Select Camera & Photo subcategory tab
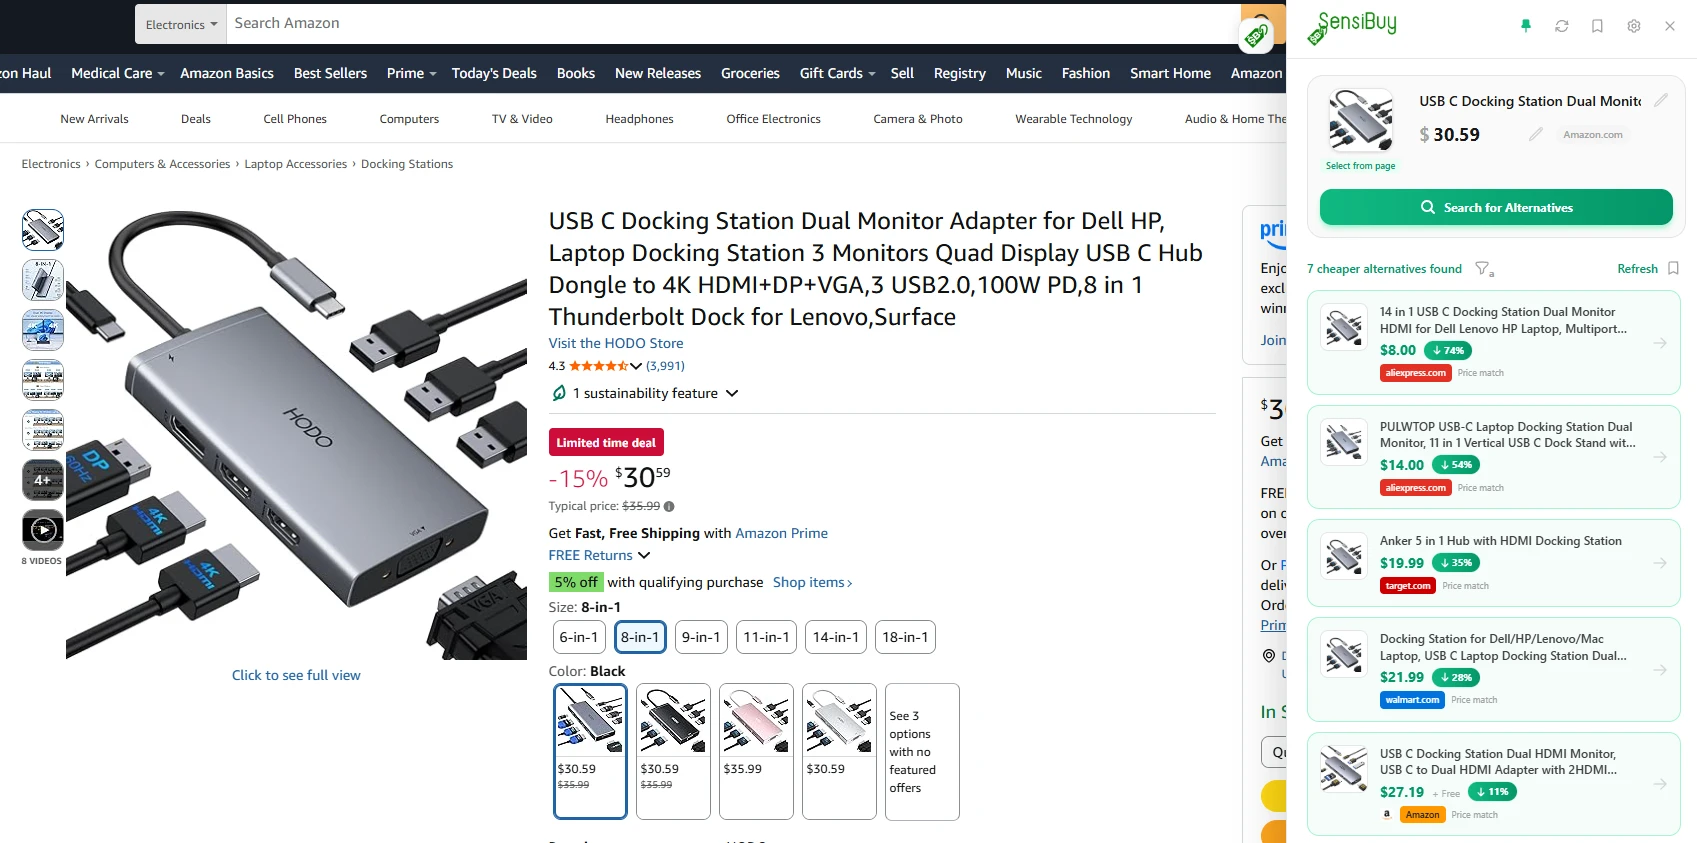The height and width of the screenshot is (843, 1697). coord(918,119)
